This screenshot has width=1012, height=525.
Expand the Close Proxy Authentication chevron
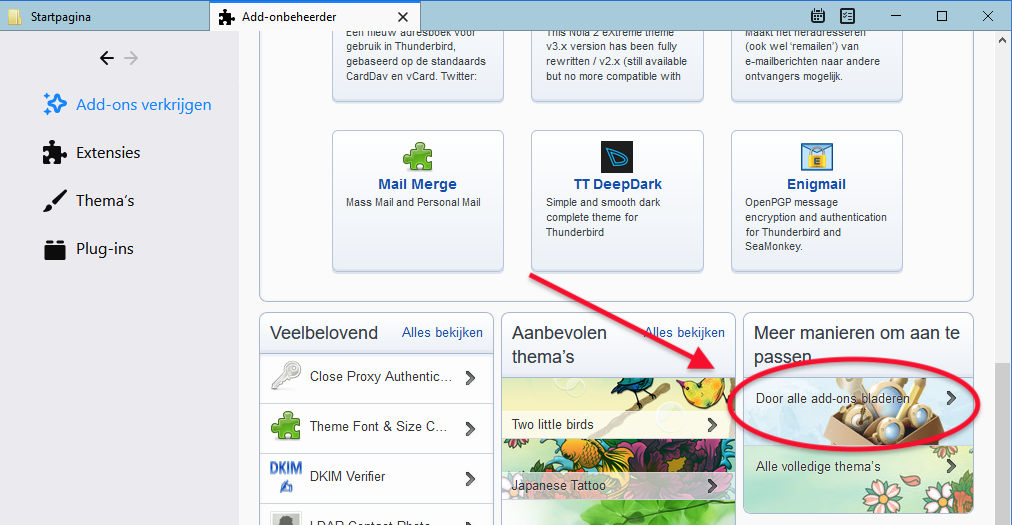point(470,377)
